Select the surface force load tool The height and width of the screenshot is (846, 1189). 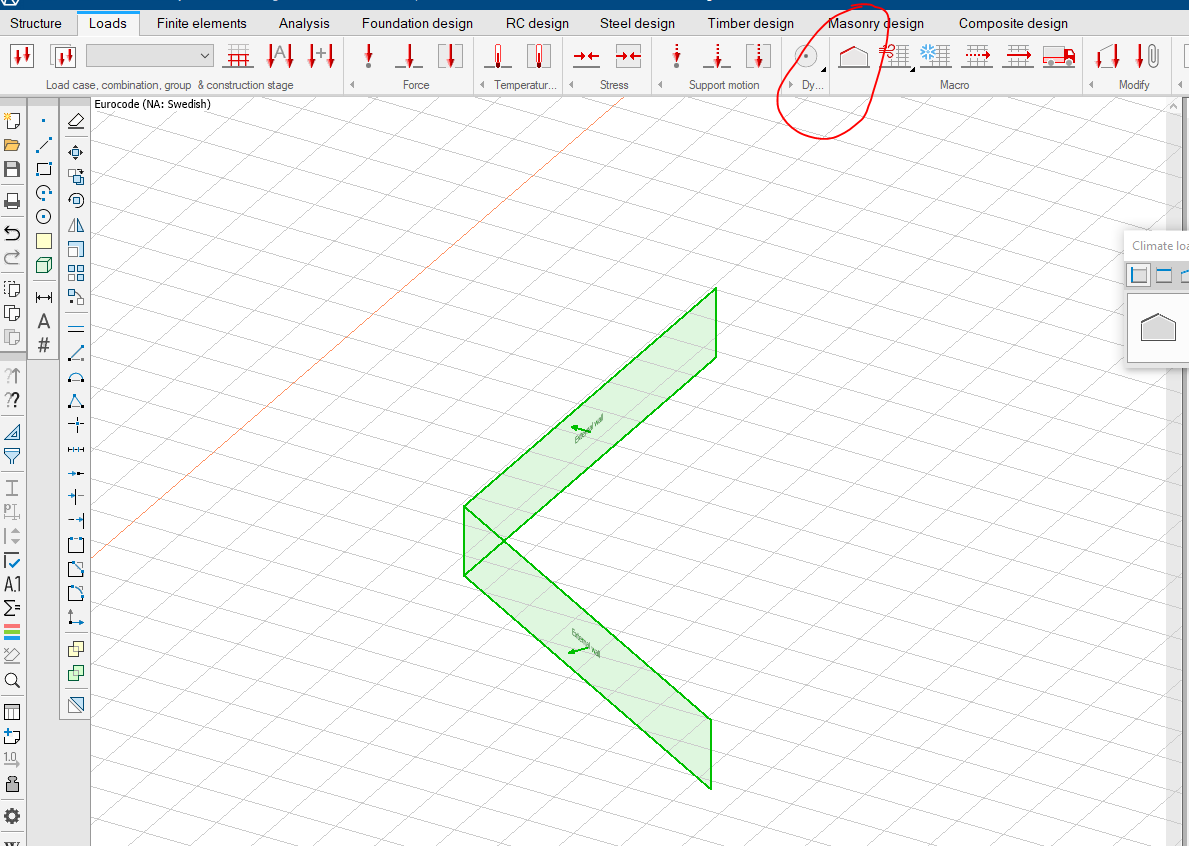(x=450, y=56)
